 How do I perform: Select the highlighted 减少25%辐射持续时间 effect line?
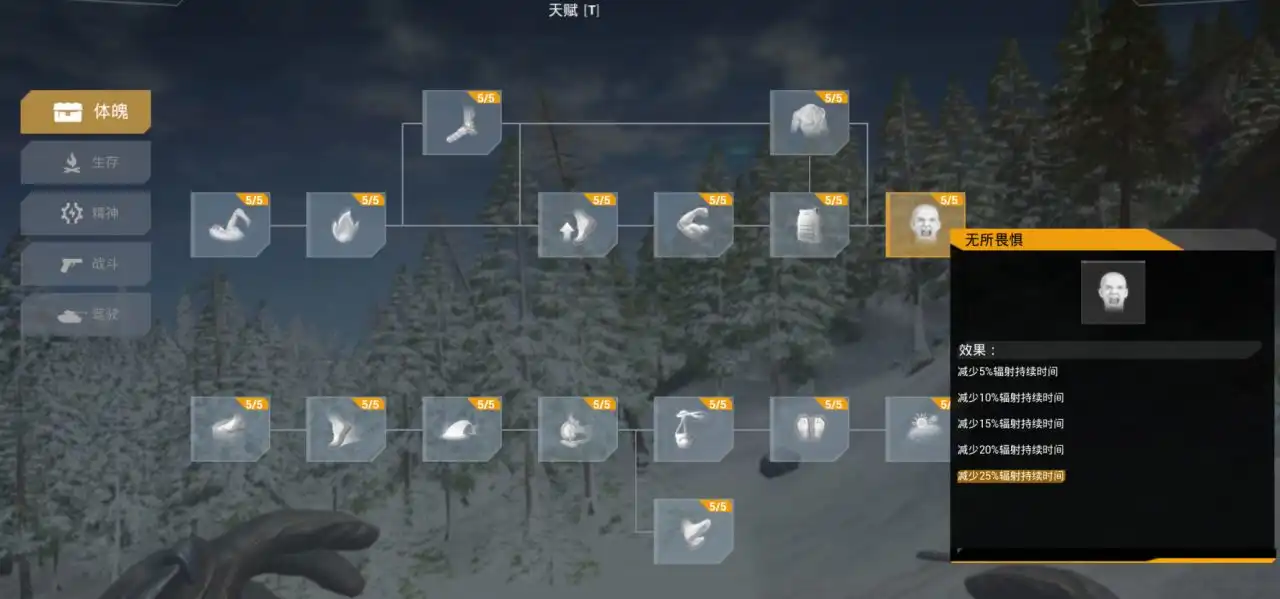pos(1011,476)
